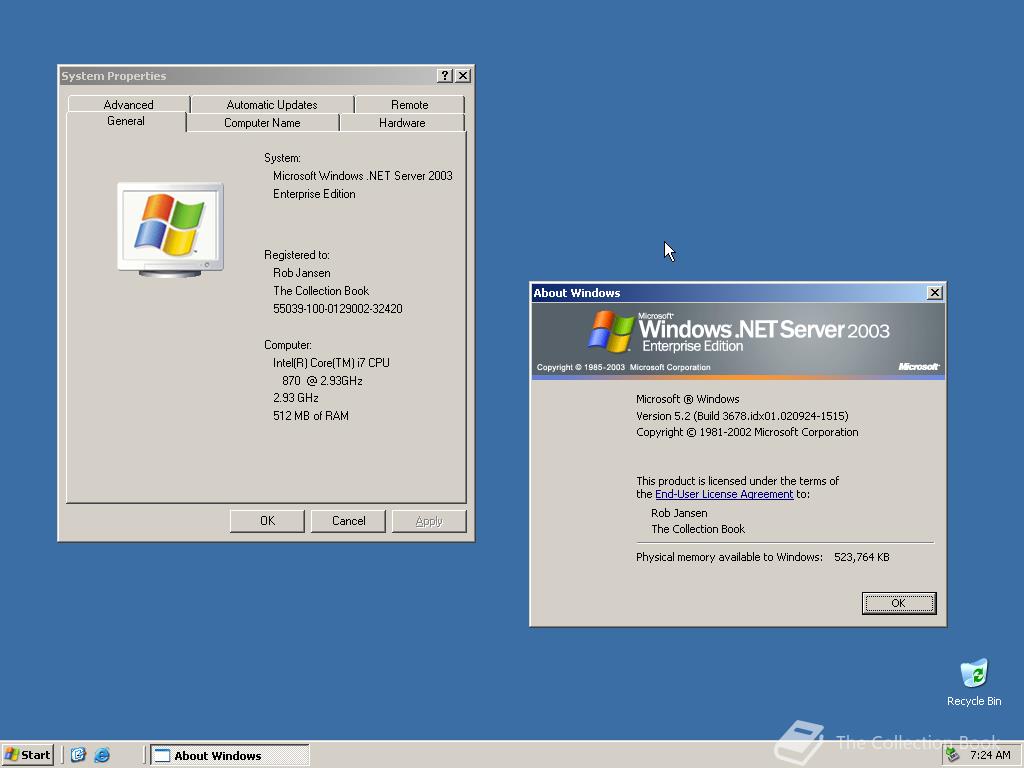The image size is (1024, 768).
Task: Click the Windows .NET Server 2003 banner
Action: pos(738,341)
